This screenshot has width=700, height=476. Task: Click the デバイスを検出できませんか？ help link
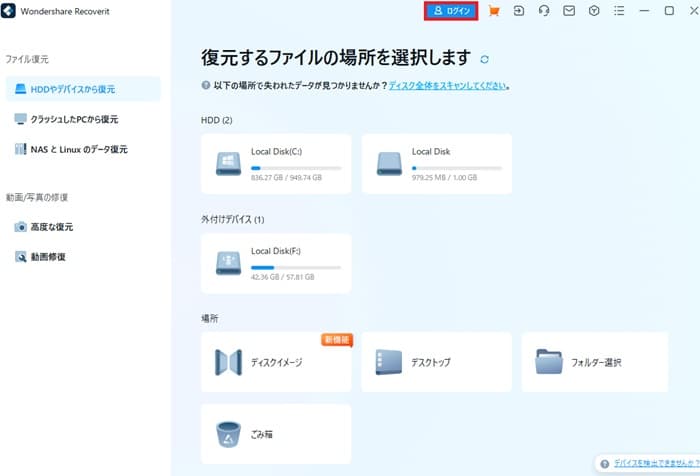(x=657, y=463)
